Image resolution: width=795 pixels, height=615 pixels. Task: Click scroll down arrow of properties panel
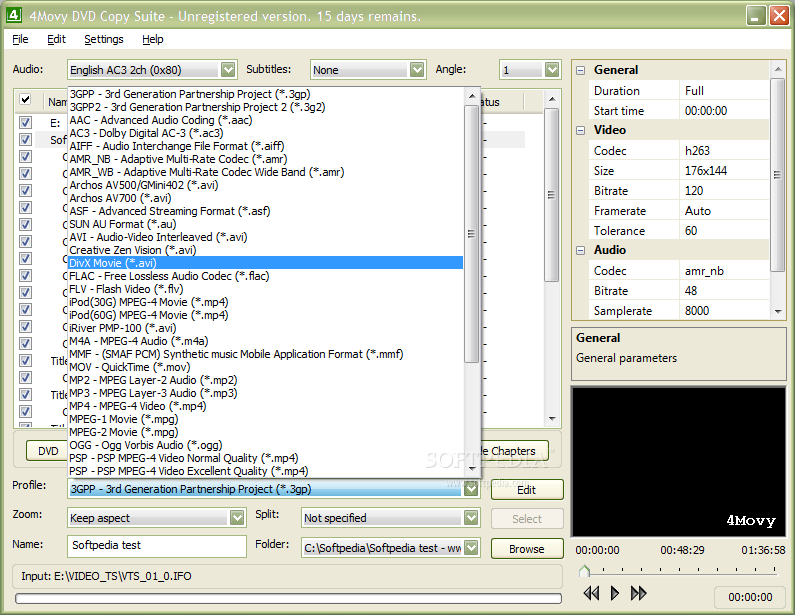coord(777,312)
